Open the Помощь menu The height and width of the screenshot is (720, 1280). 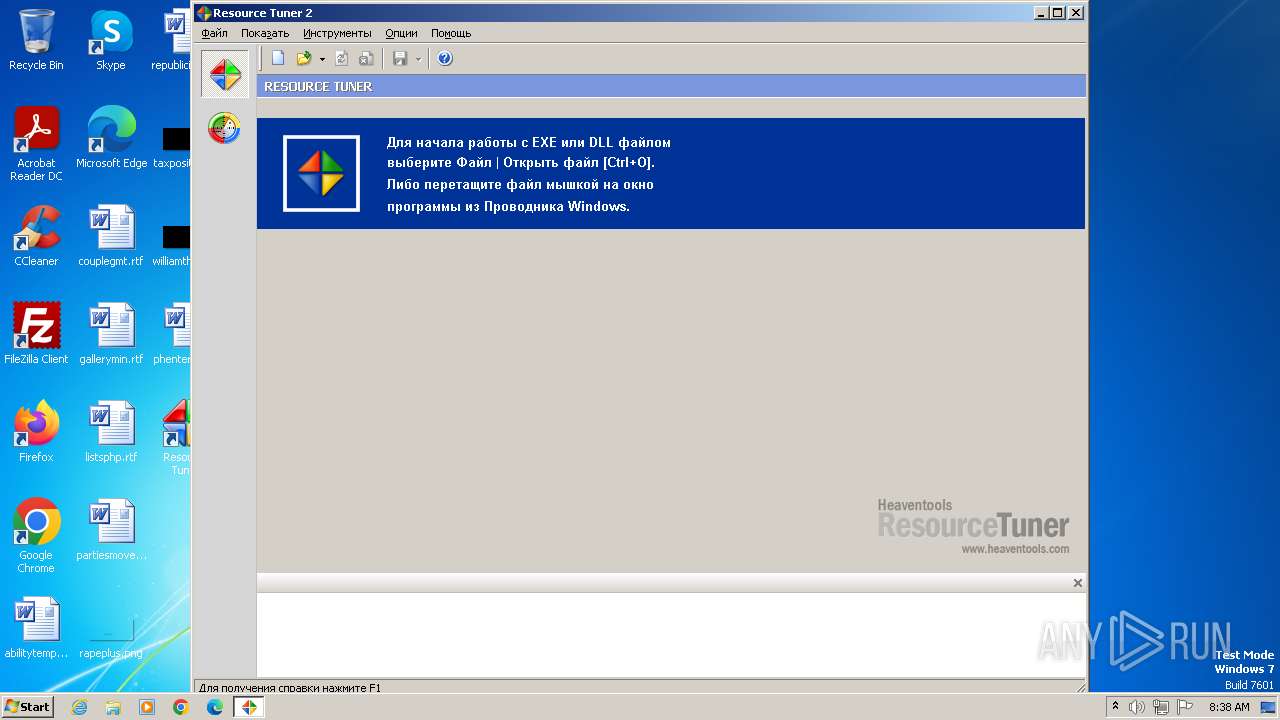(x=451, y=33)
